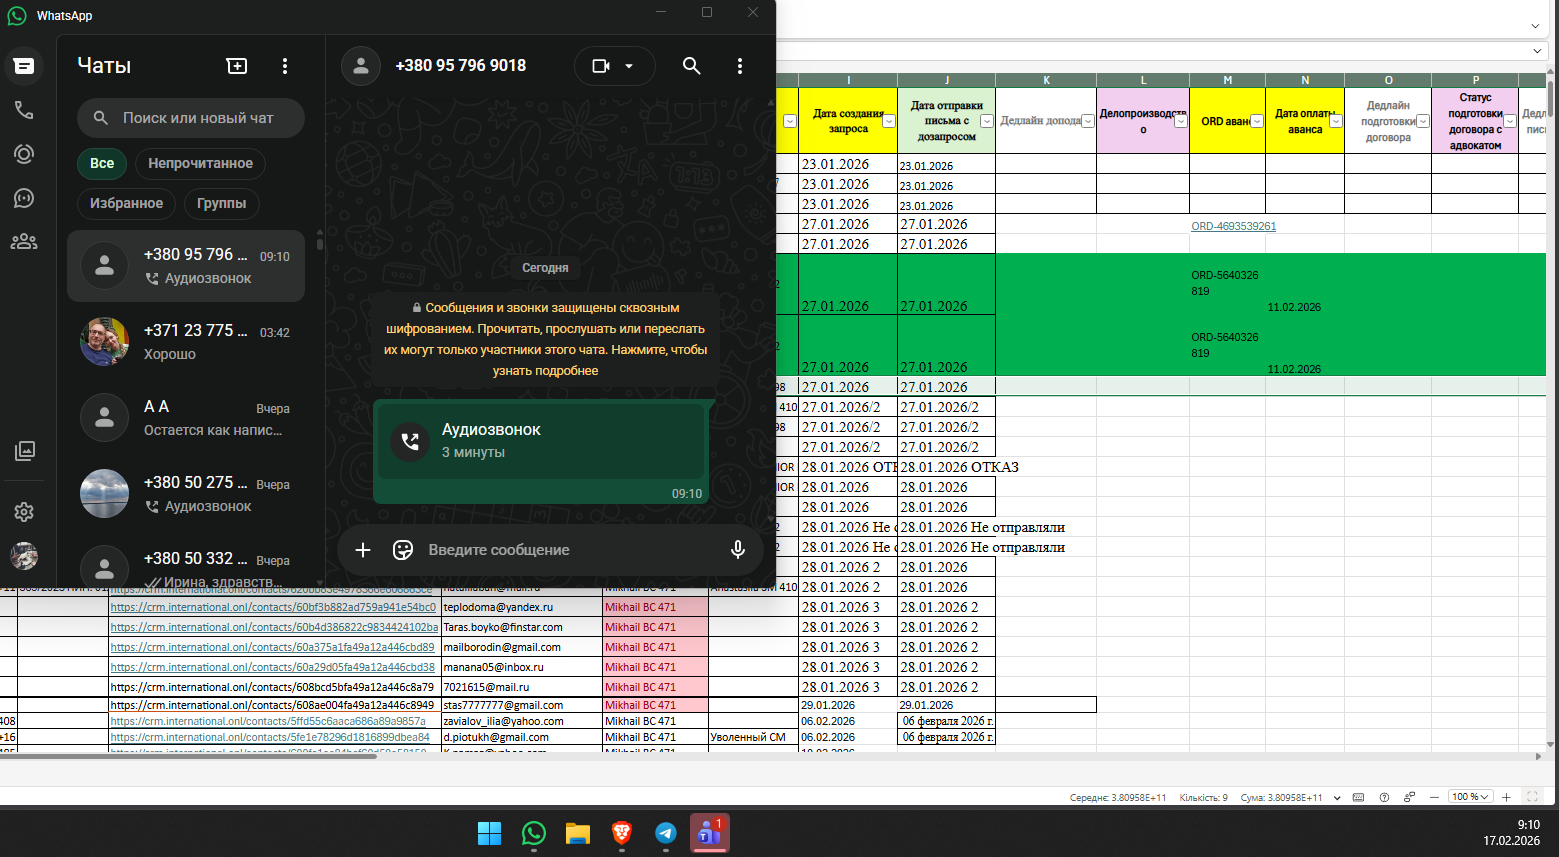Open the emoji and sticker picker
This screenshot has height=857, width=1559.
[403, 550]
